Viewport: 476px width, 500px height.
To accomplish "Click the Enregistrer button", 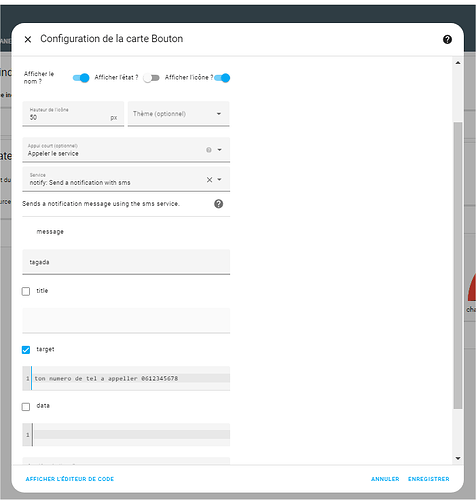I will 429,479.
